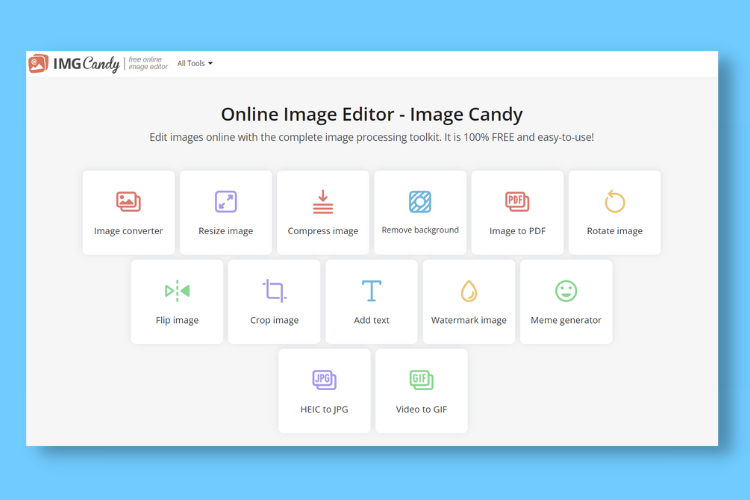The width and height of the screenshot is (750, 500).
Task: Click the IMG Candy wordmark text
Action: (x=86, y=64)
